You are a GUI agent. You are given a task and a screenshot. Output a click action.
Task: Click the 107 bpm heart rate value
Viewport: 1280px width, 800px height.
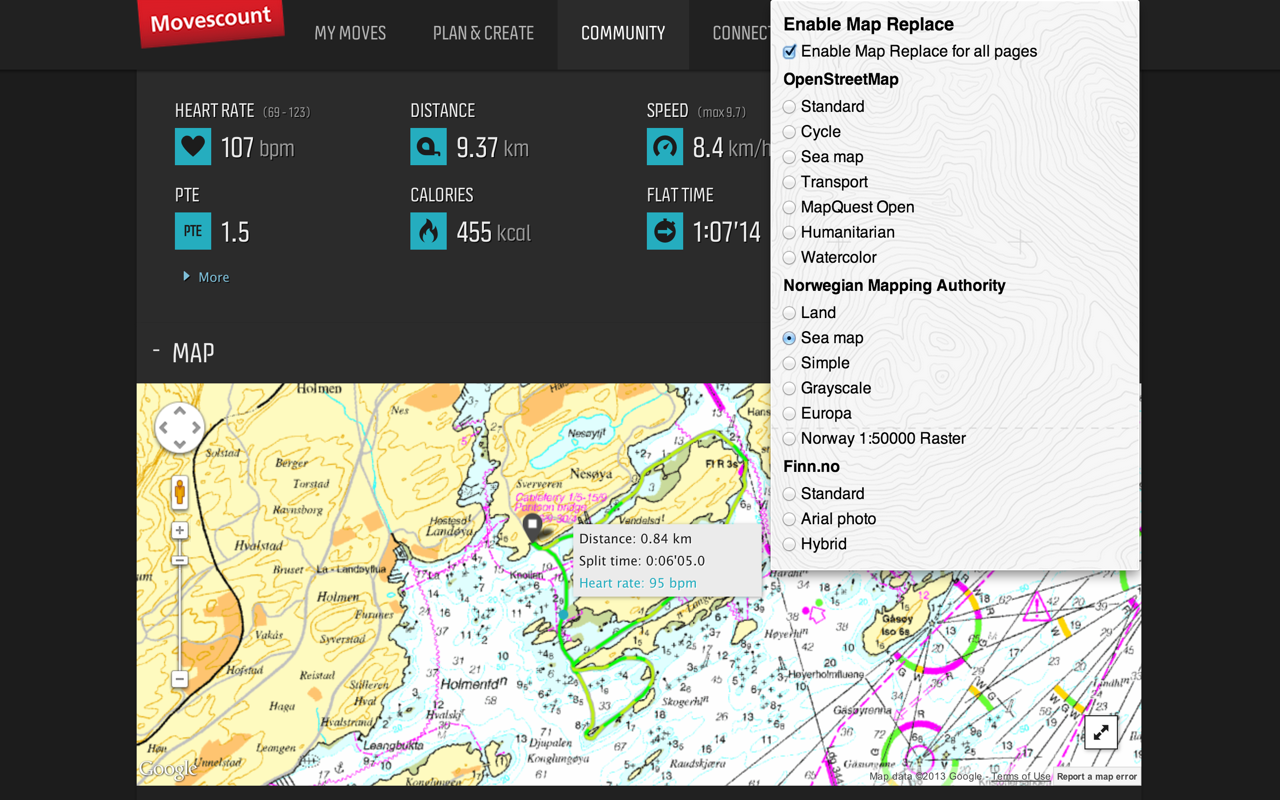click(257, 148)
